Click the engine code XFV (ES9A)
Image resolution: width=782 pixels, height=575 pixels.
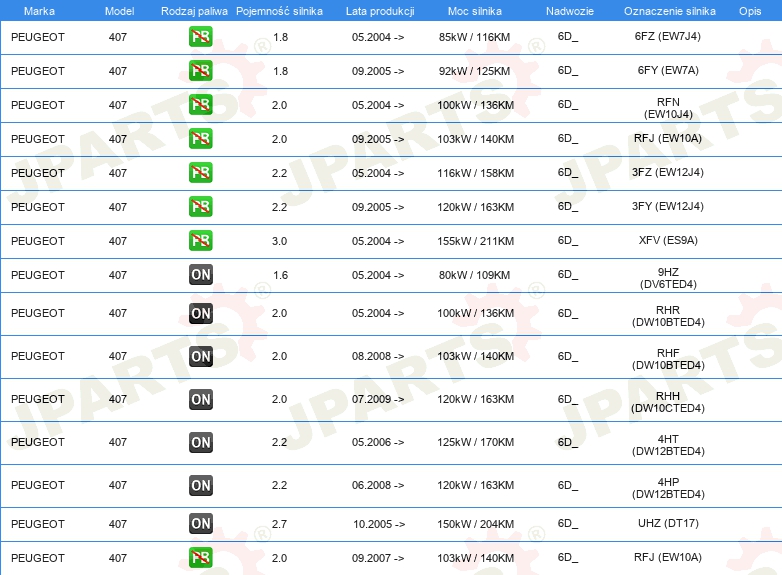(x=668, y=240)
